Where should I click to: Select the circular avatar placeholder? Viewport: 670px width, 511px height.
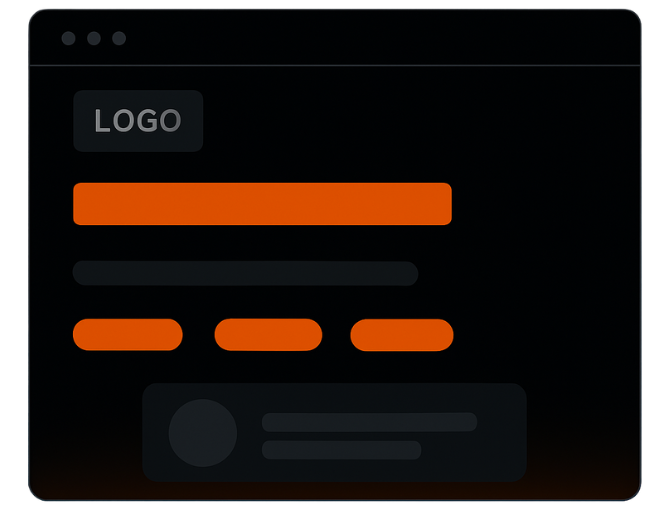click(x=203, y=433)
